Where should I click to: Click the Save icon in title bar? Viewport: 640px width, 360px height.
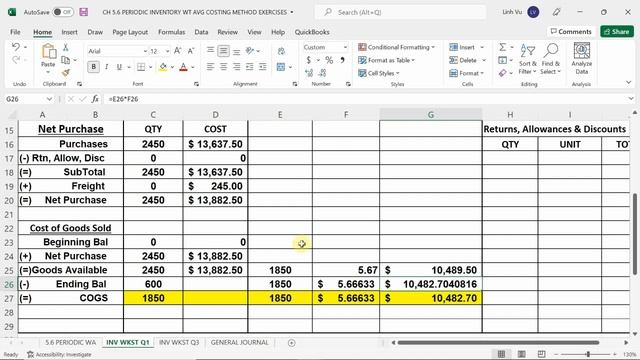pyautogui.click(x=84, y=12)
